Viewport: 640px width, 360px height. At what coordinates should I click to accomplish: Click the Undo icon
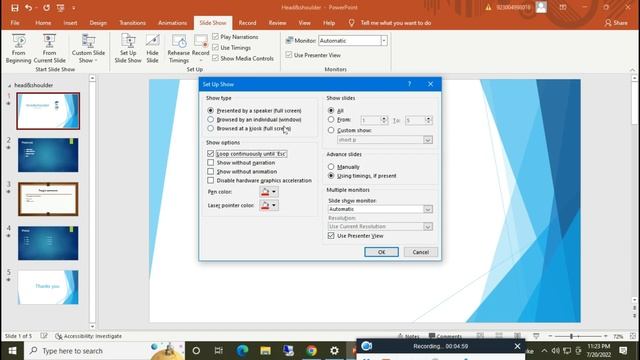click(x=28, y=8)
